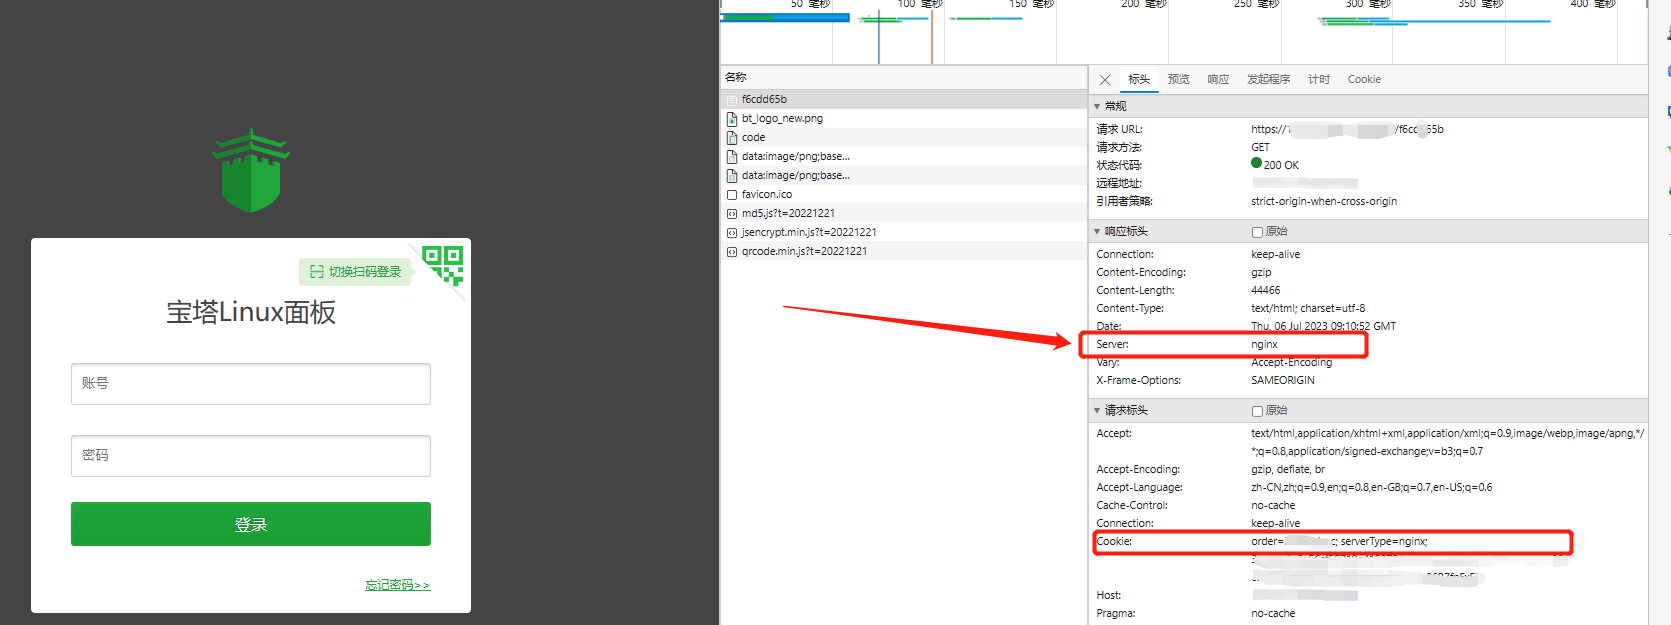This screenshot has width=1671, height=625.
Task: Click the code request file icon
Action: [x=732, y=137]
